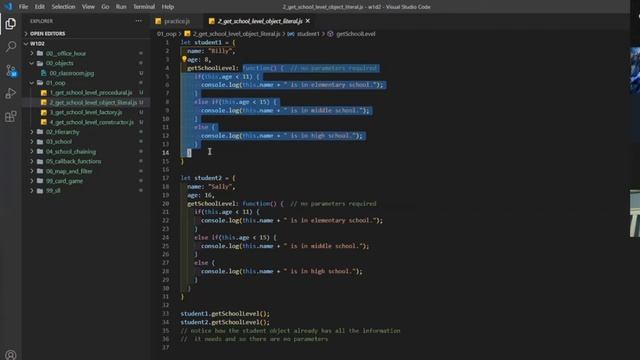Open the Extensions view
The image size is (640, 360).
(x=11, y=116)
